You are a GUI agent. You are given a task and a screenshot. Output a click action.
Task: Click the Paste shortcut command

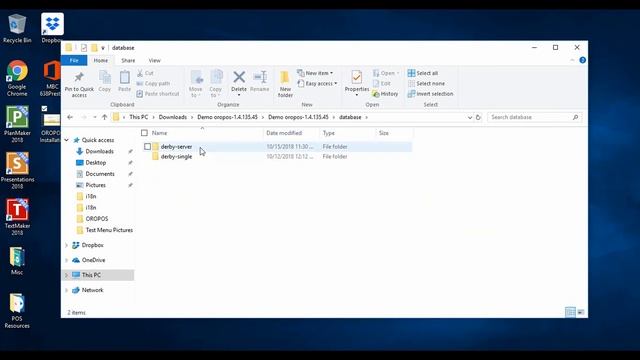pos(158,94)
